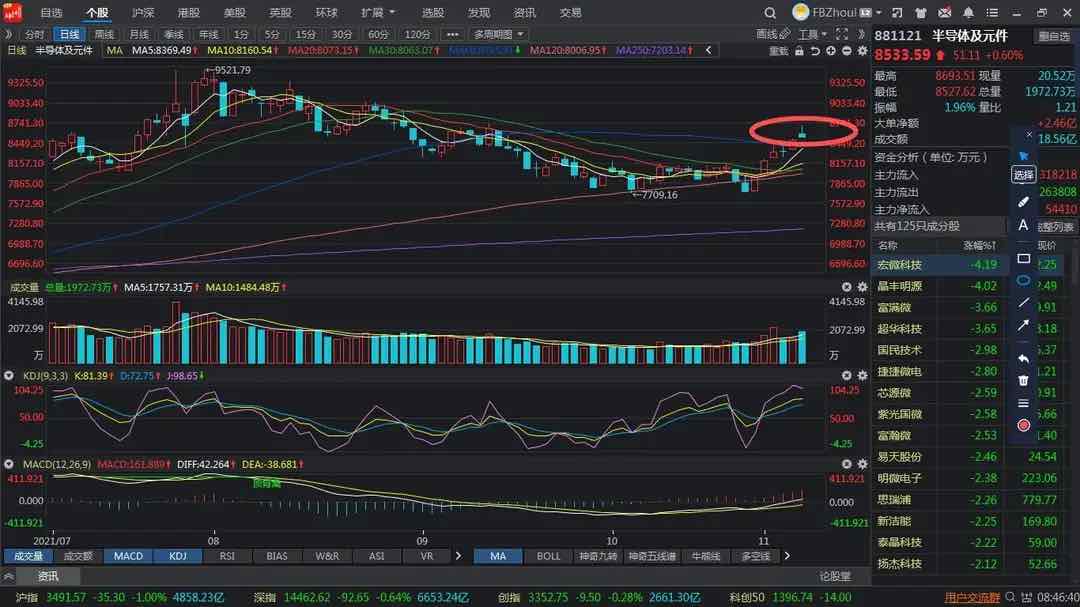Open KDJ panel settings gear
This screenshot has height=607, width=1080.
pyautogui.click(x=862, y=375)
